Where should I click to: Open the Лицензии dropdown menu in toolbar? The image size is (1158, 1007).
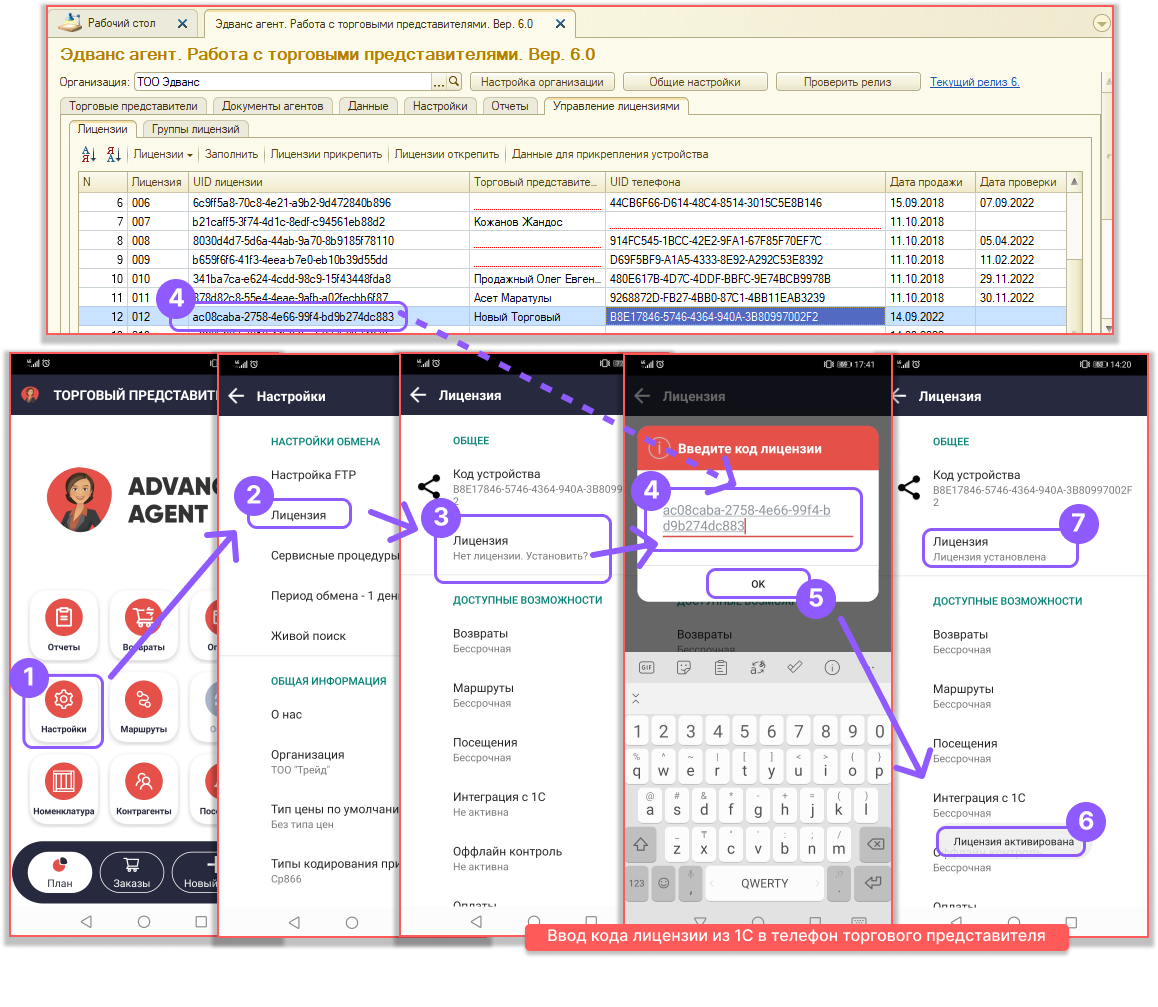pyautogui.click(x=162, y=154)
